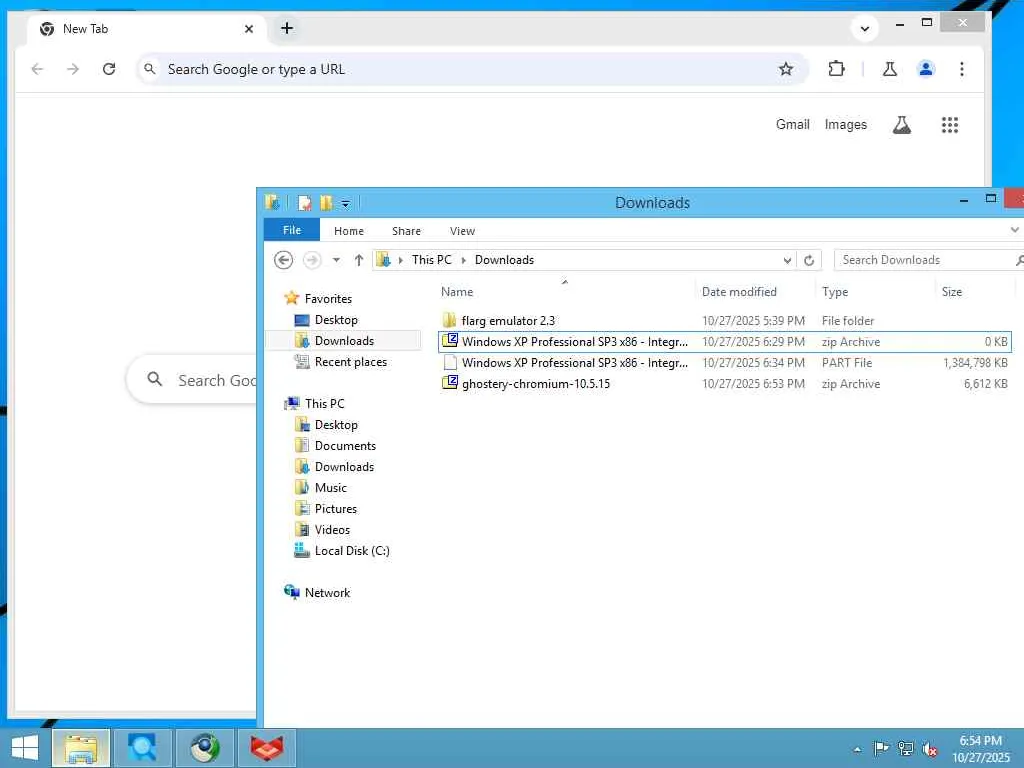Expand the Explorer ribbon chevron
Image resolution: width=1024 pixels, height=768 pixels.
click(x=1014, y=230)
